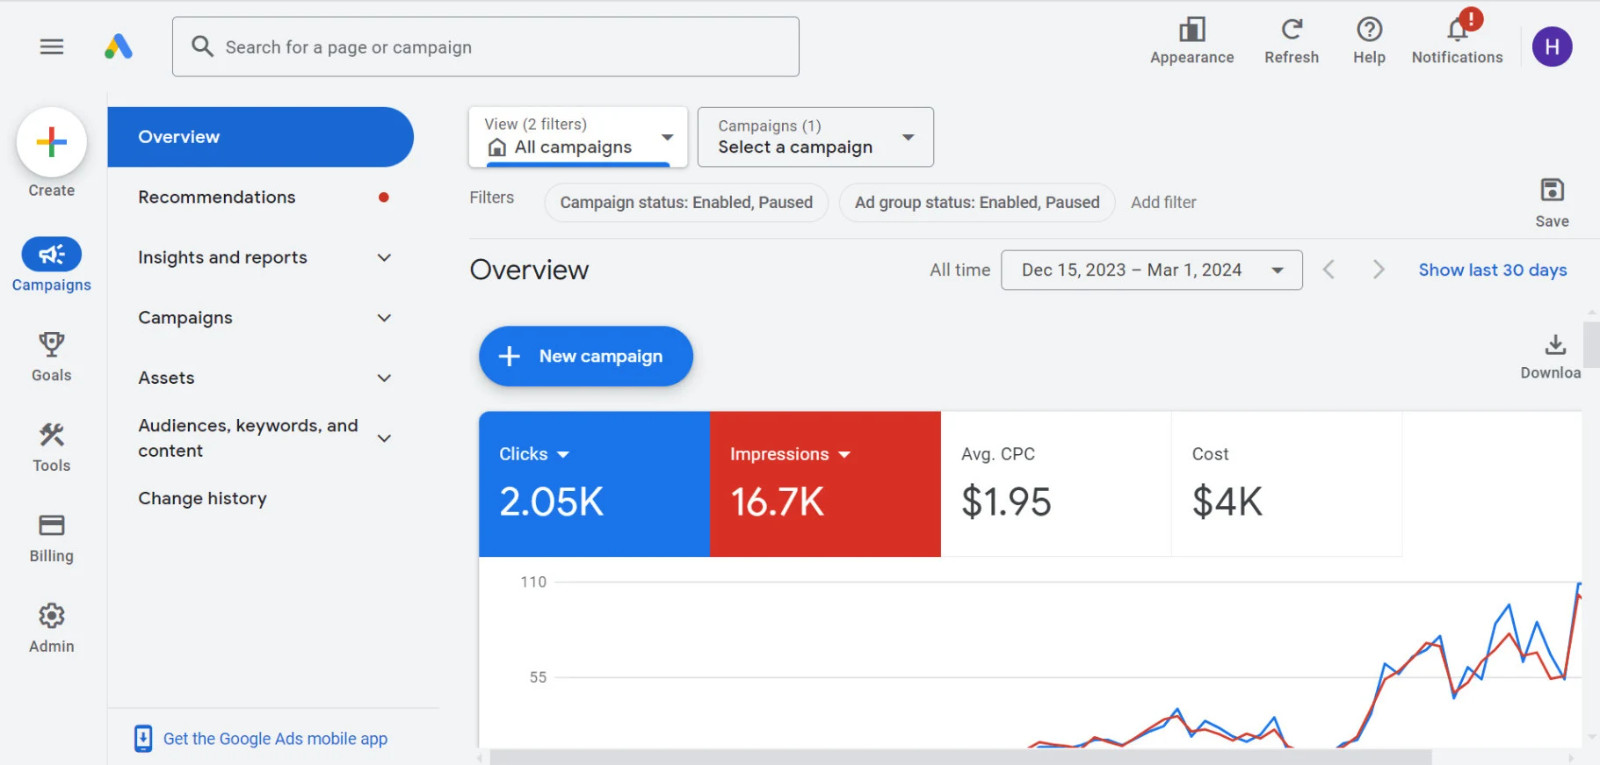1600x765 pixels.
Task: Open Appearance settings
Action: 1192,41
